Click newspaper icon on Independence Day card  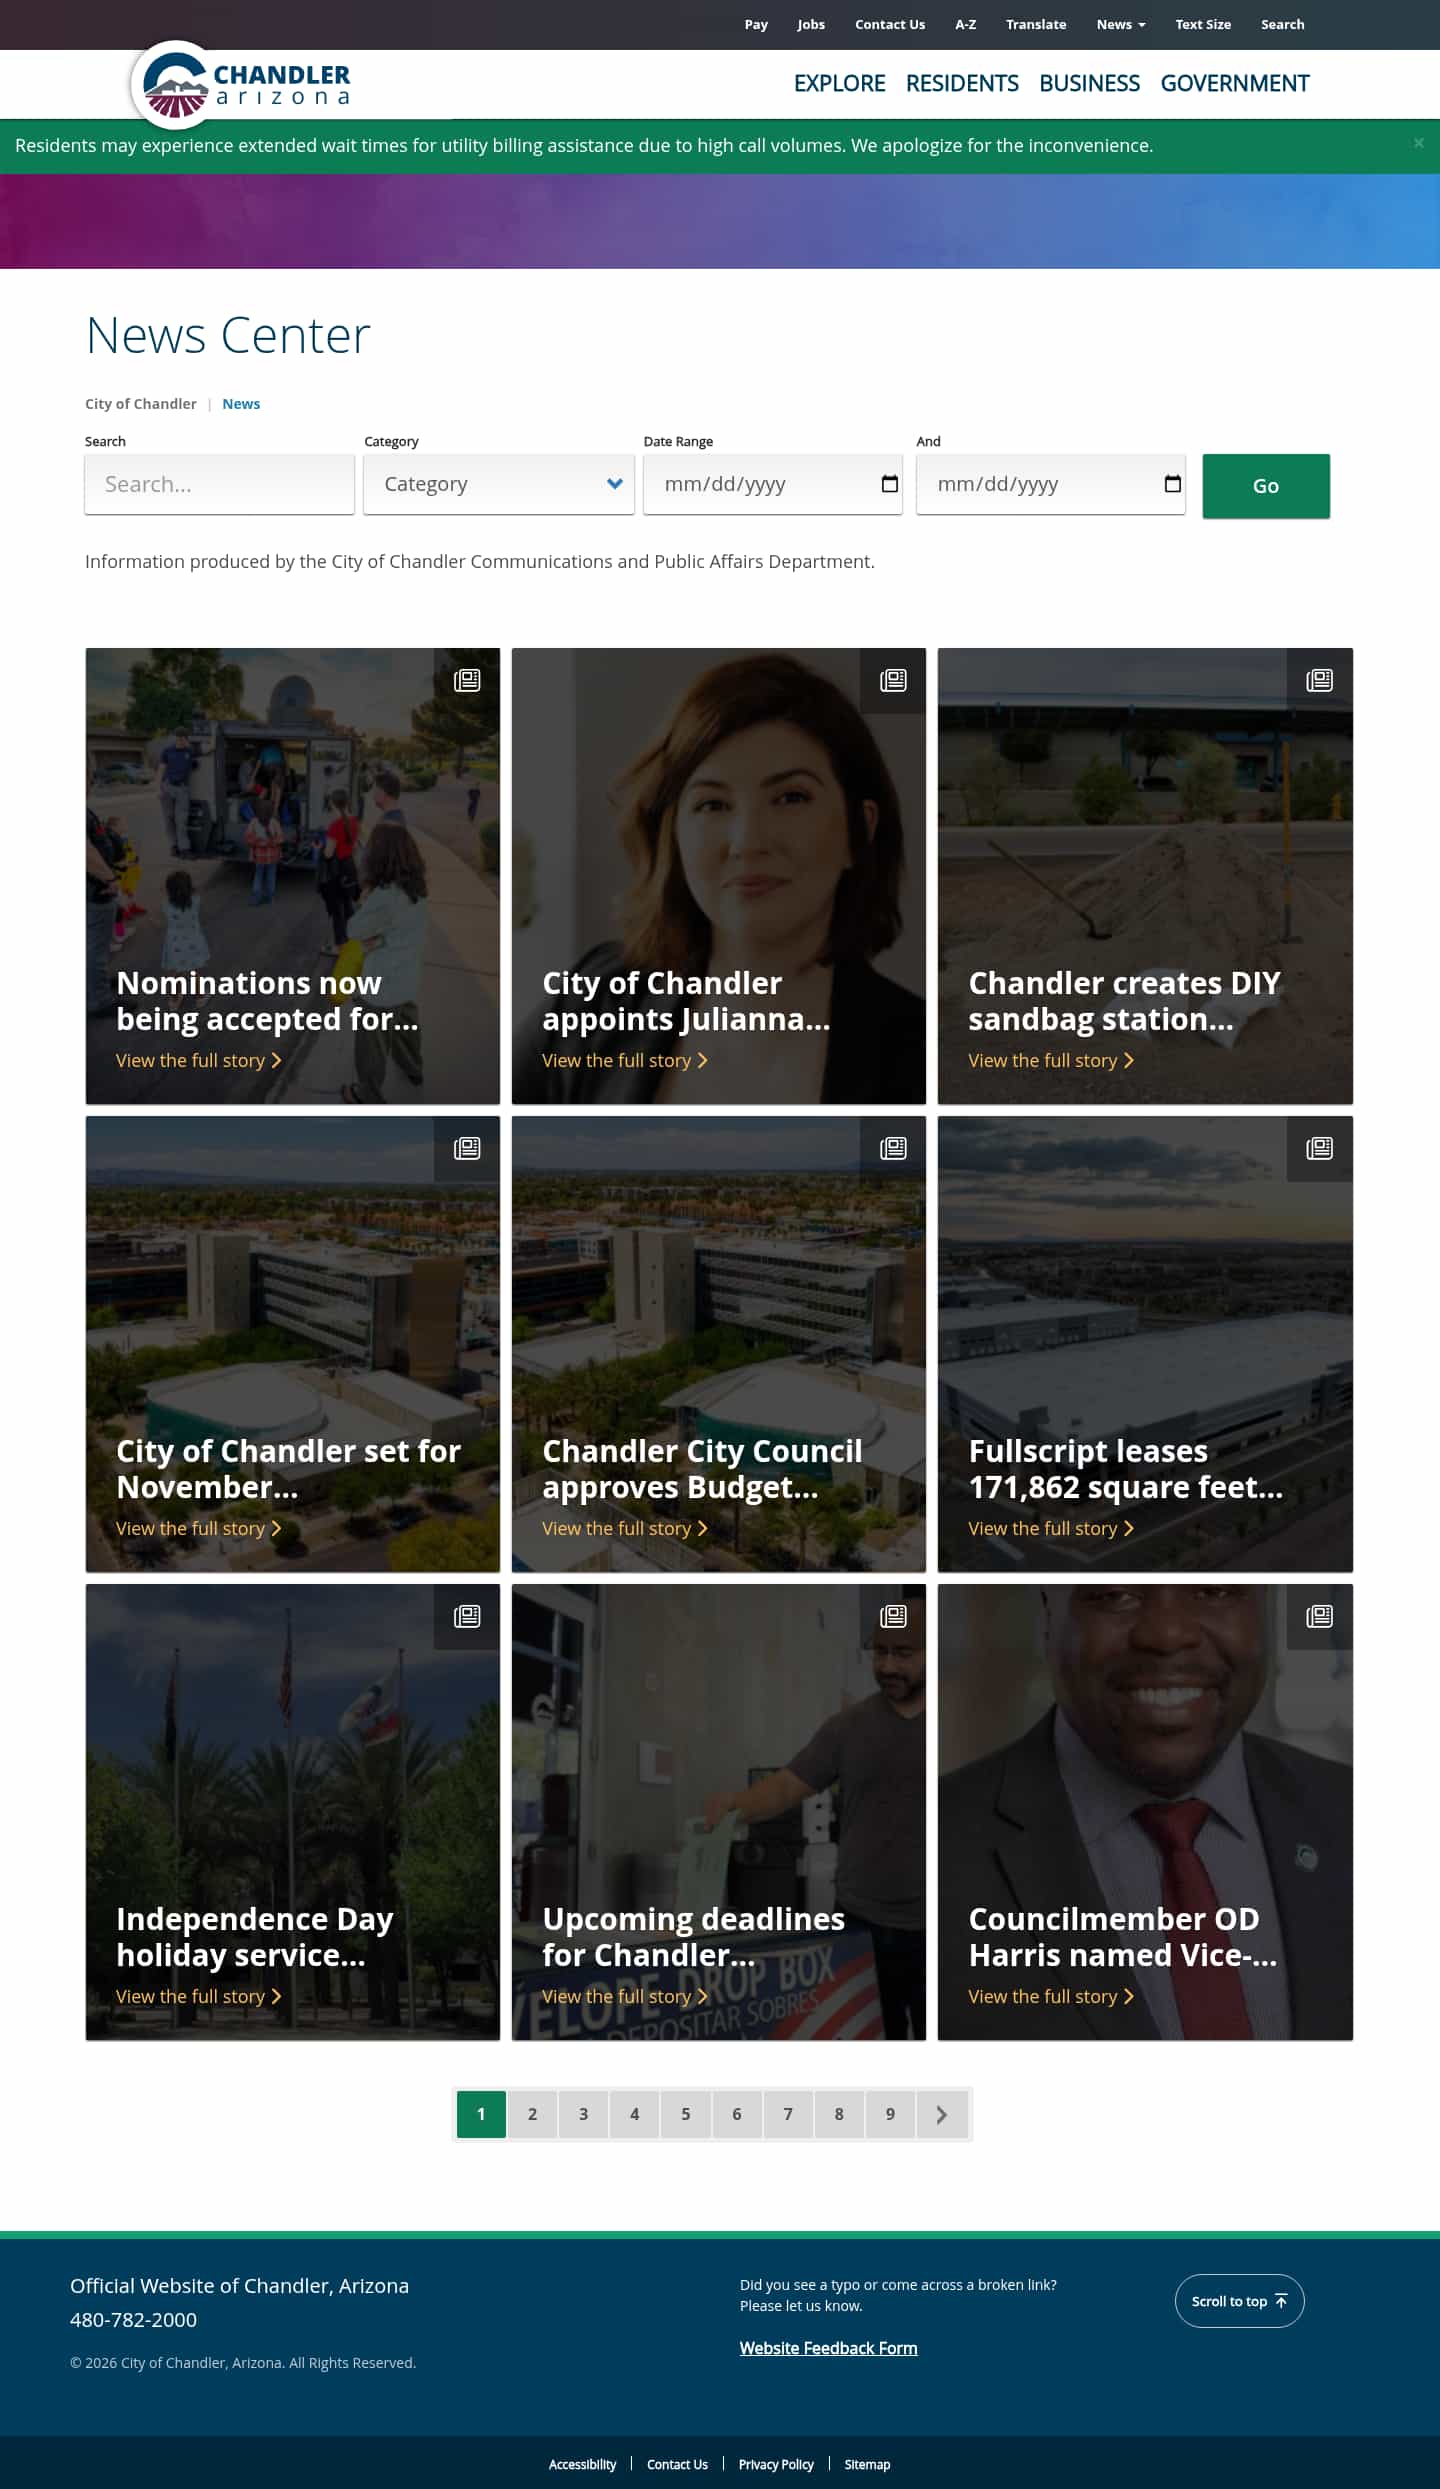(467, 1617)
